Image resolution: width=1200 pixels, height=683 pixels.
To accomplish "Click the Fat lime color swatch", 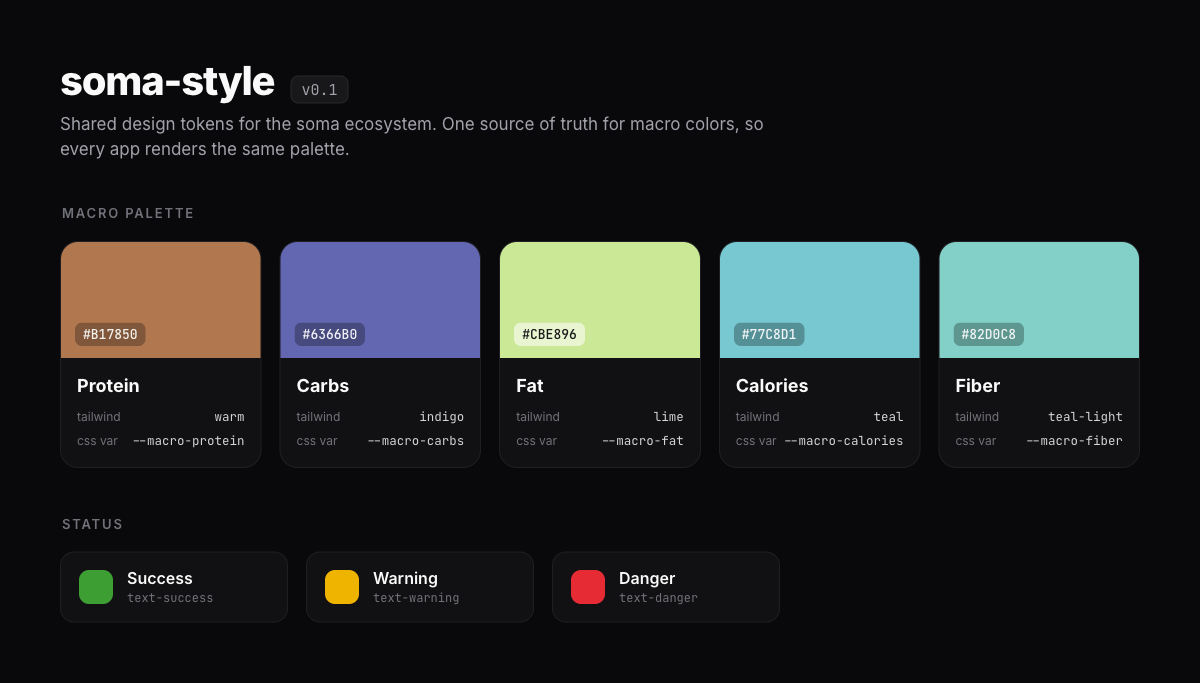I will coord(600,300).
